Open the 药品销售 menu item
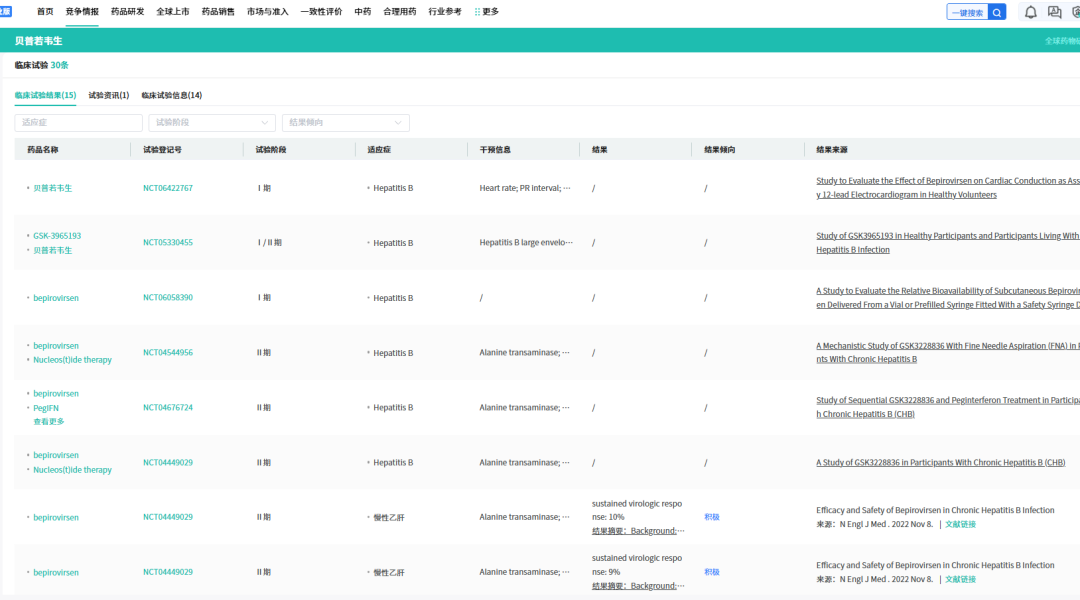 point(218,12)
